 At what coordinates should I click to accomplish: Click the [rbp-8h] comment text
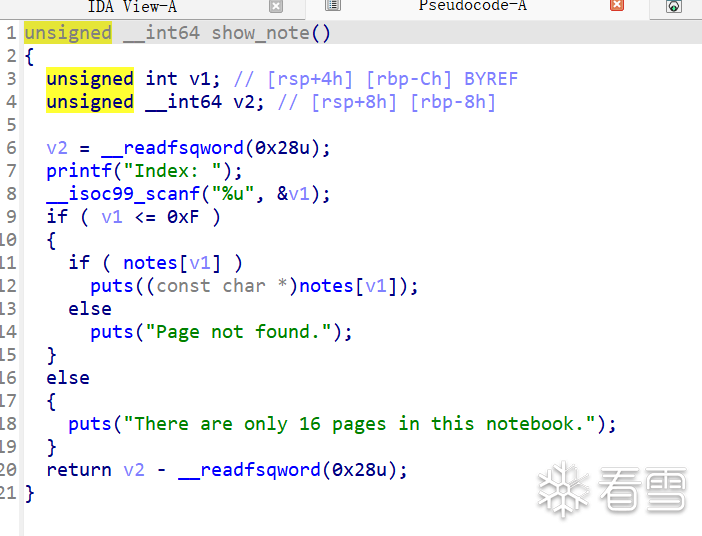pyautogui.click(x=453, y=102)
